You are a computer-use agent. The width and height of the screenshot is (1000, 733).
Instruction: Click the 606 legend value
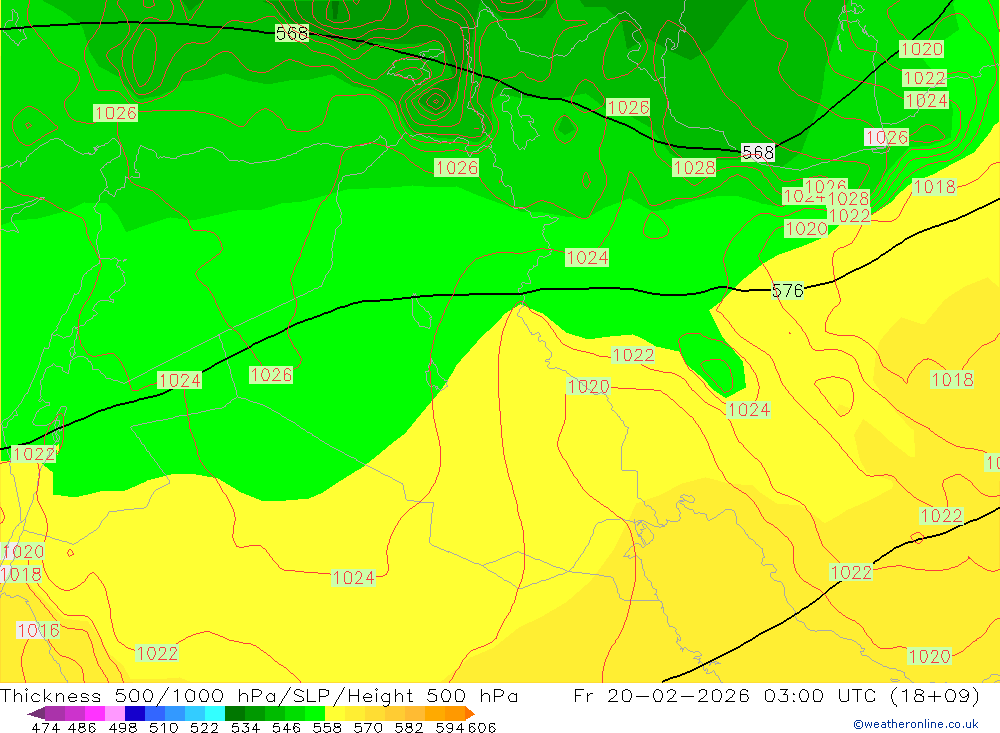point(482,727)
